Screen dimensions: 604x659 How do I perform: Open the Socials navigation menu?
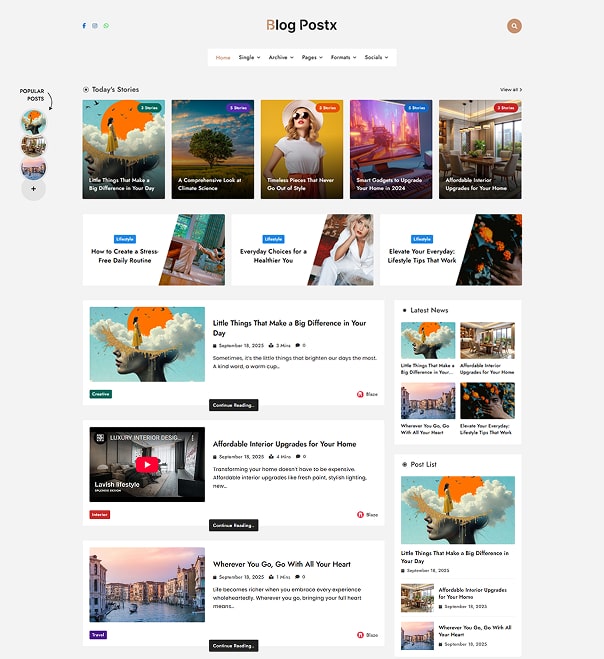pyautogui.click(x=375, y=58)
